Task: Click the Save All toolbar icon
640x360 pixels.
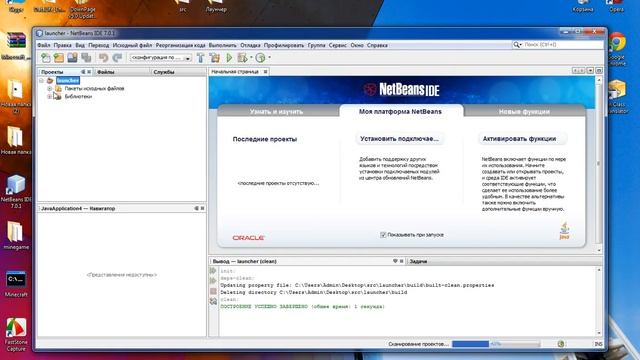Action: pos(86,58)
